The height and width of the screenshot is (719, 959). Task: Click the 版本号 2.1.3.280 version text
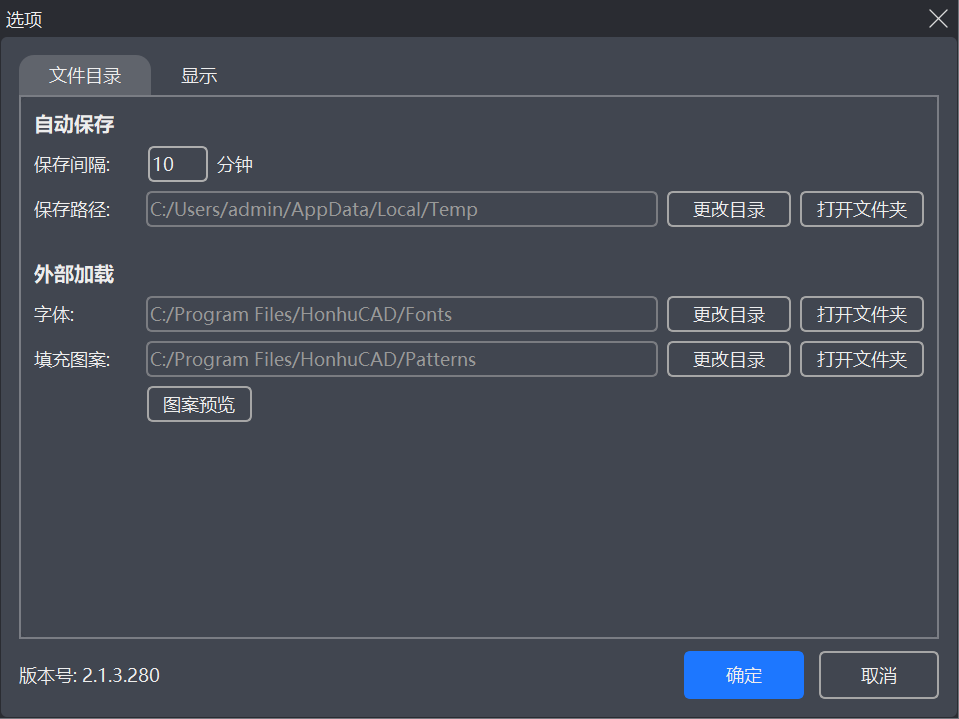click(x=89, y=675)
